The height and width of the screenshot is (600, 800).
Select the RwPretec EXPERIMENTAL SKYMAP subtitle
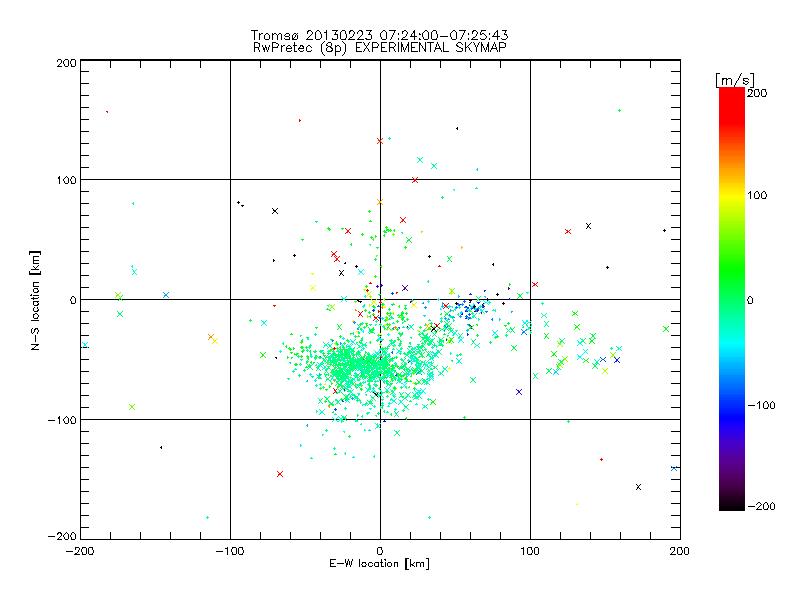coord(379,48)
